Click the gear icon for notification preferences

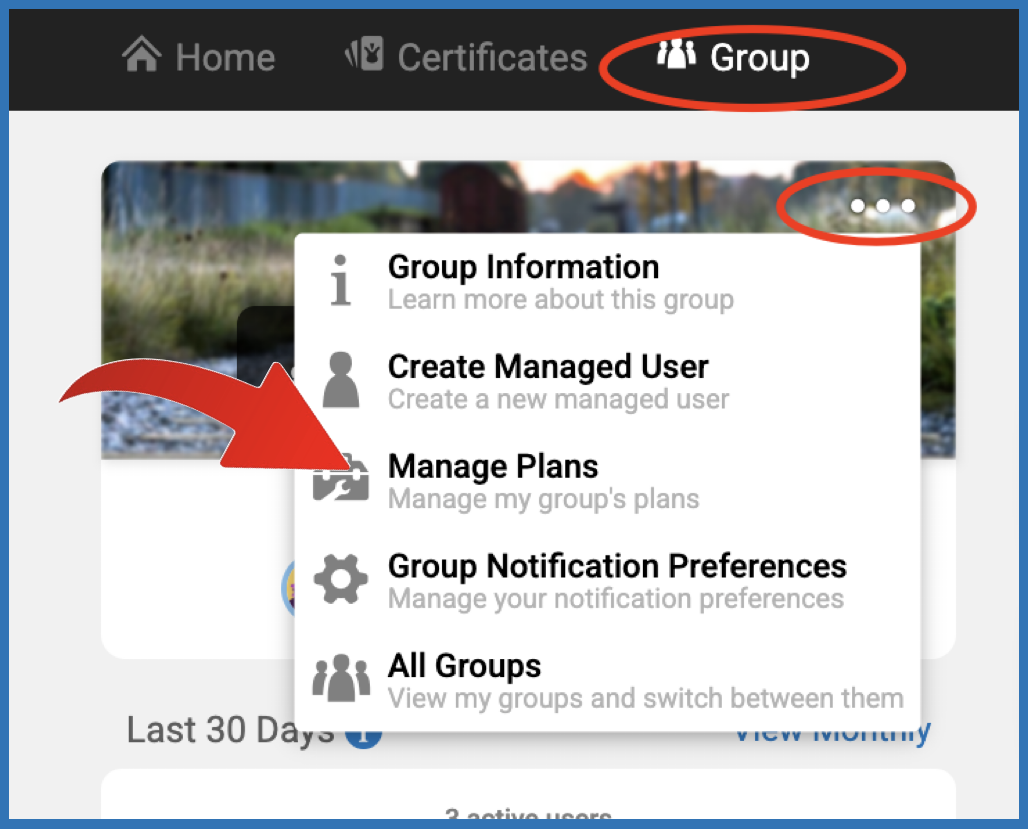coord(341,581)
